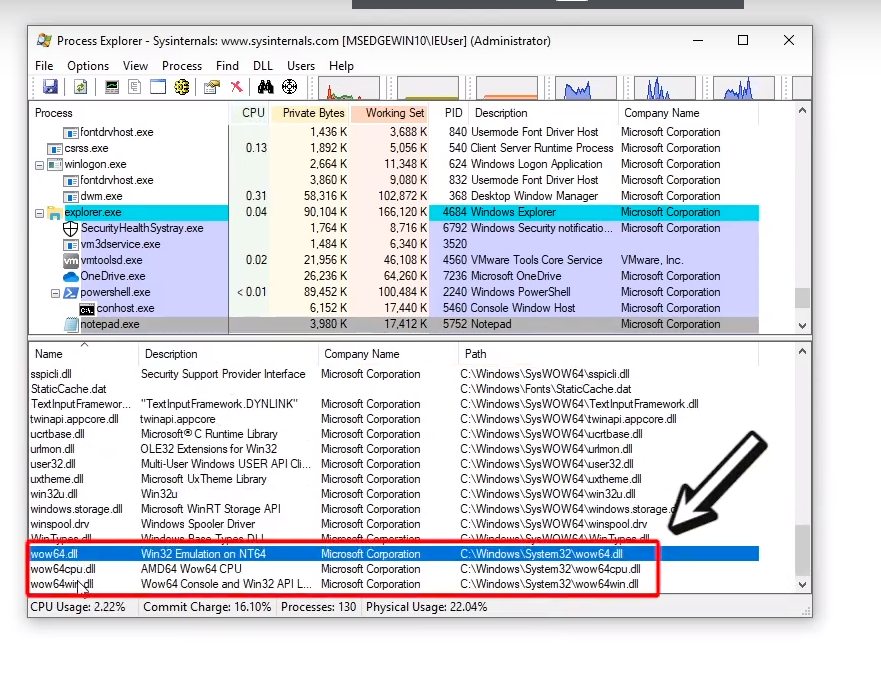Click the SecurityHealthSystray.exe shield icon
Image resolution: width=881 pixels, height=676 pixels.
pos(70,229)
